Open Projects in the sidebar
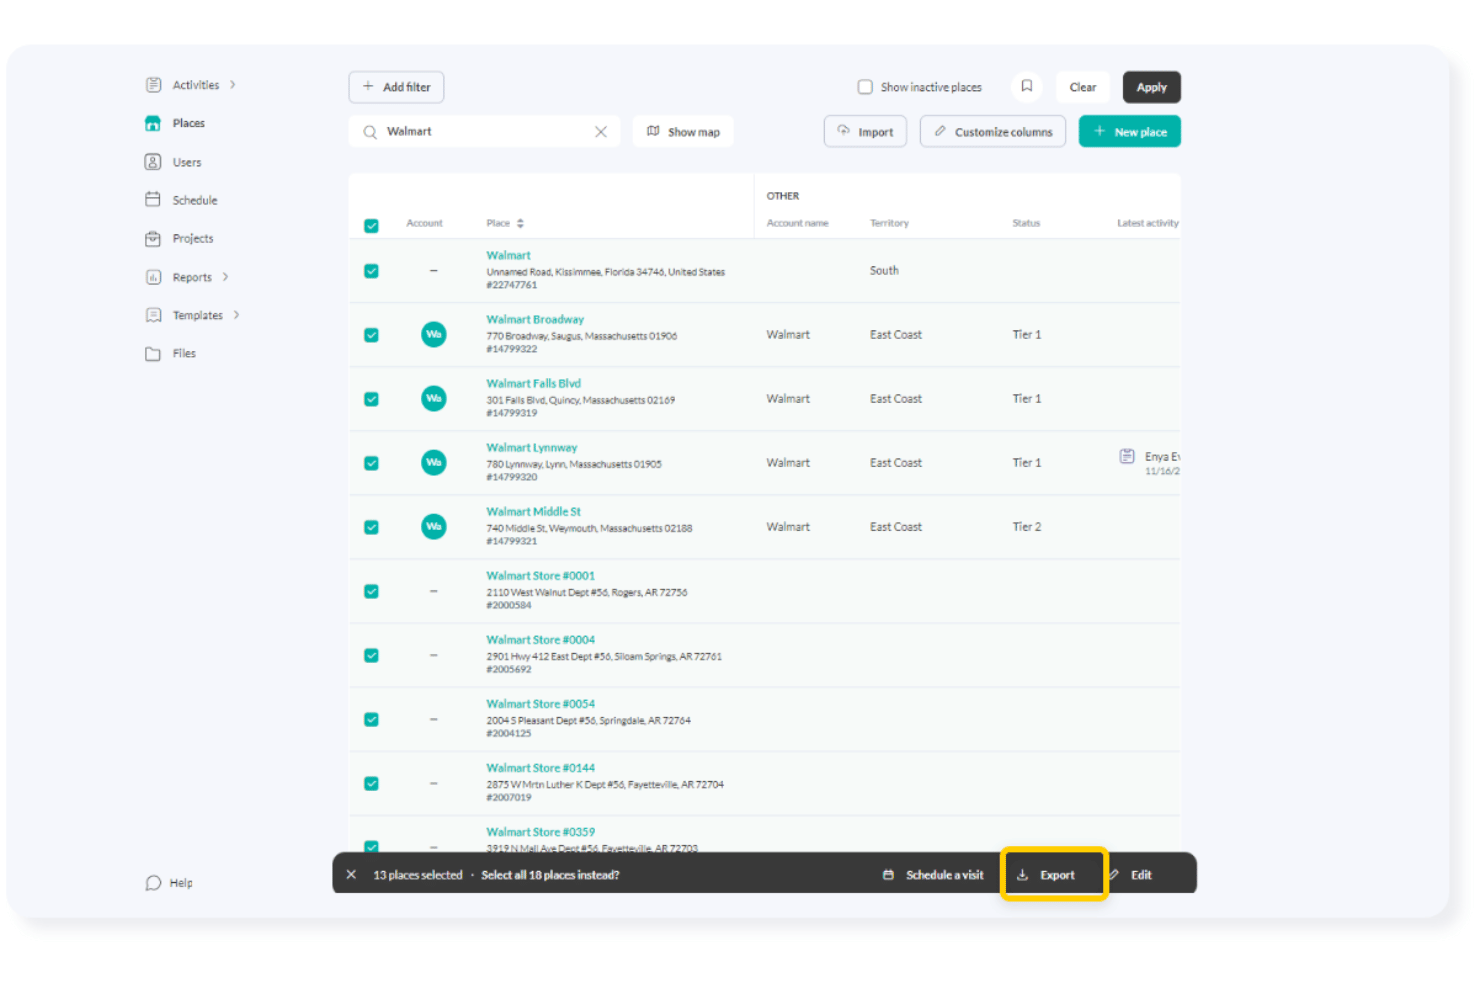This screenshot has height=987, width=1480. [192, 238]
